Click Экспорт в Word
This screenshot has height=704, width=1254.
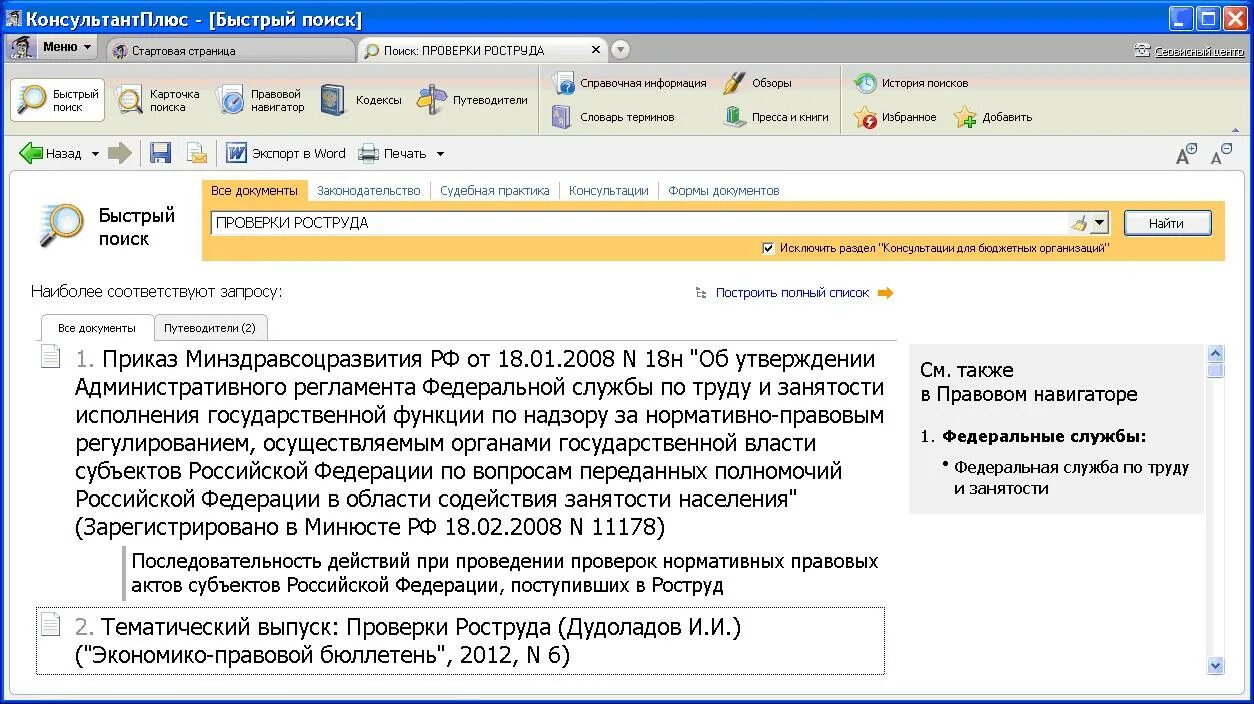pyautogui.click(x=286, y=153)
